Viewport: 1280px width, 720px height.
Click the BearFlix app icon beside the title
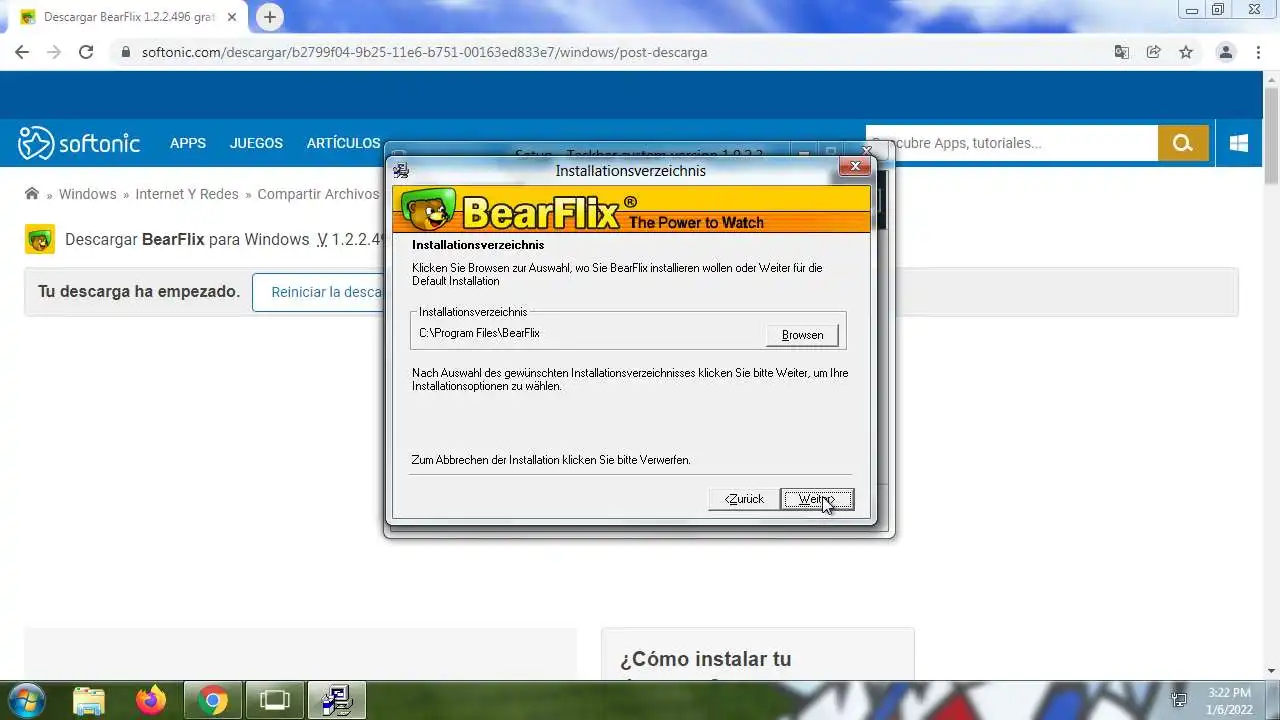(x=40, y=239)
